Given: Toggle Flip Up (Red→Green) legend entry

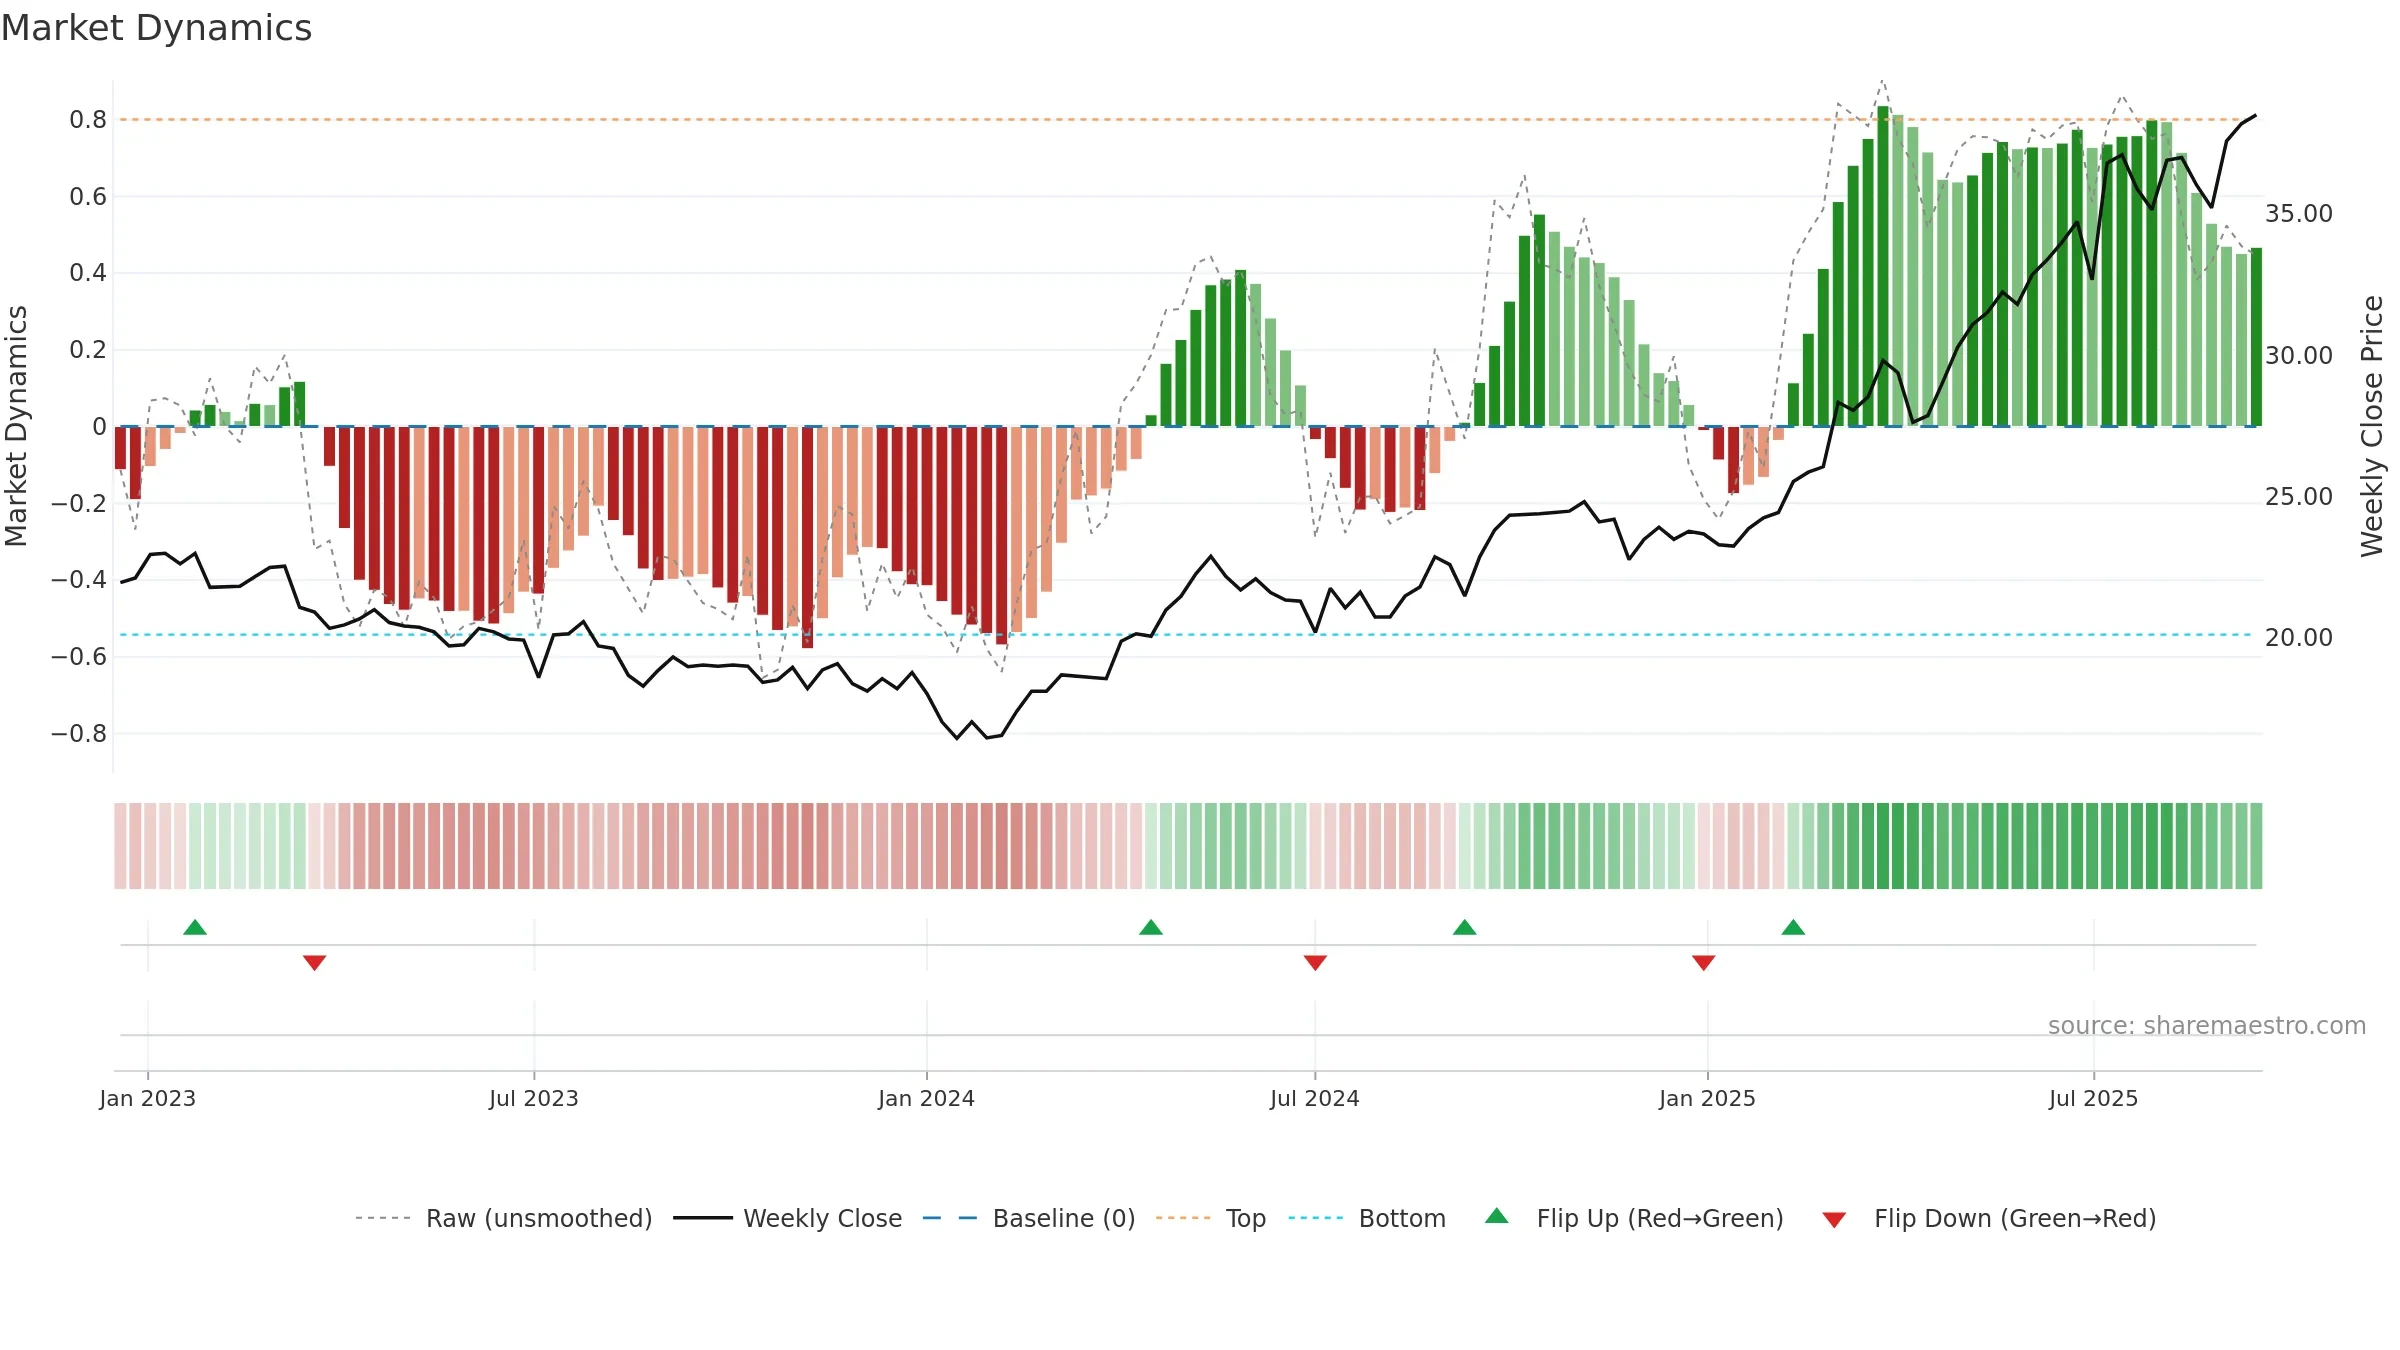Looking at the screenshot, I should click(x=1634, y=1218).
